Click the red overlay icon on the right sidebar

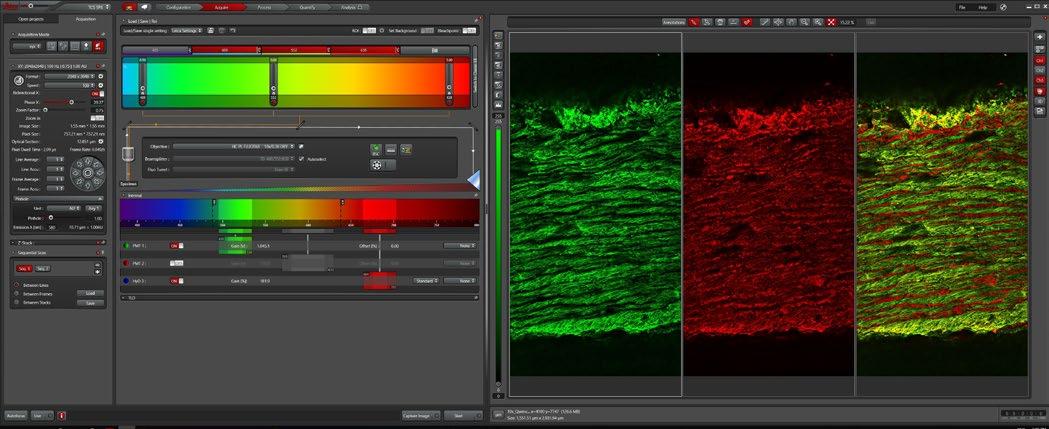point(1040,90)
